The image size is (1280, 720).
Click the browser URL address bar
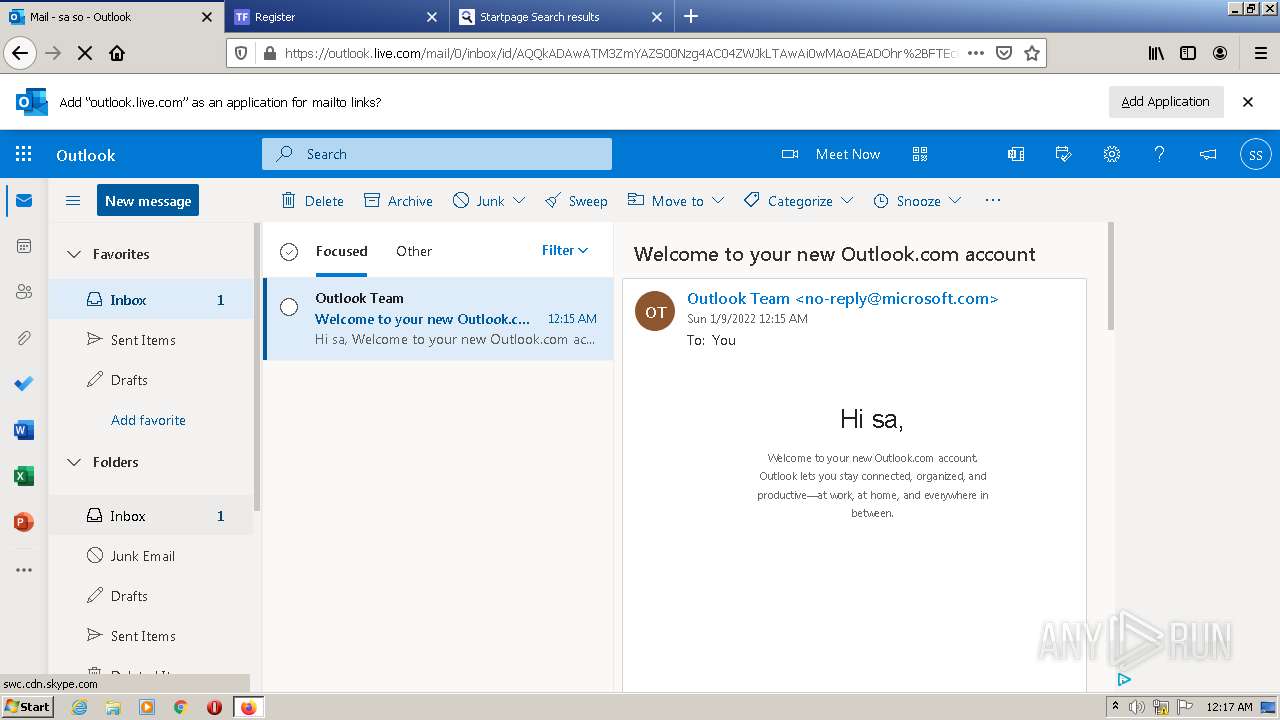click(x=618, y=53)
